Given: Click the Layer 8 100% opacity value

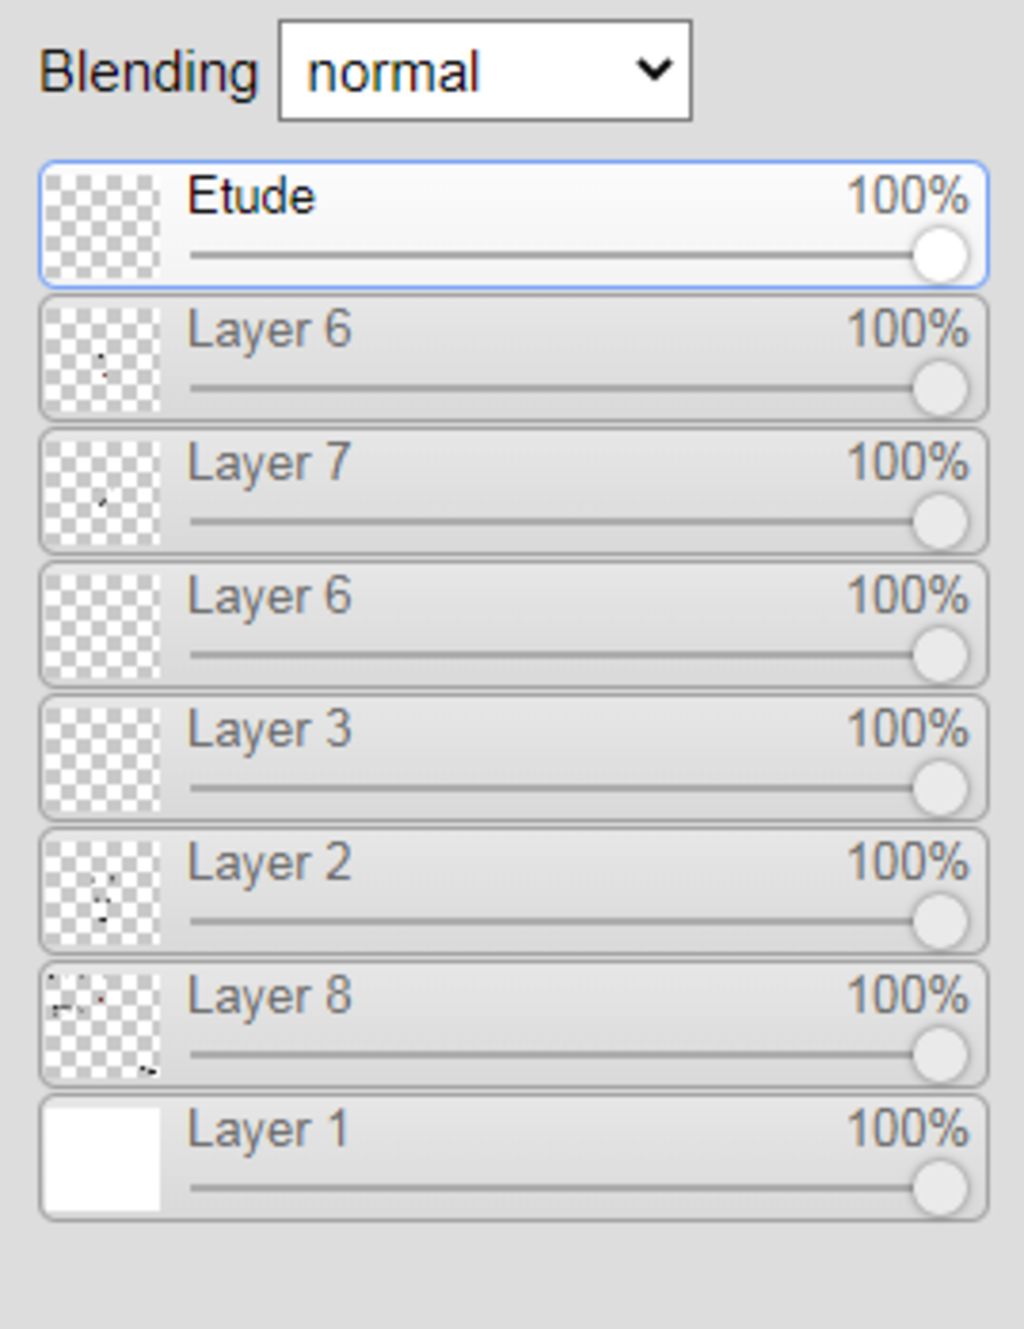Looking at the screenshot, I should [908, 996].
